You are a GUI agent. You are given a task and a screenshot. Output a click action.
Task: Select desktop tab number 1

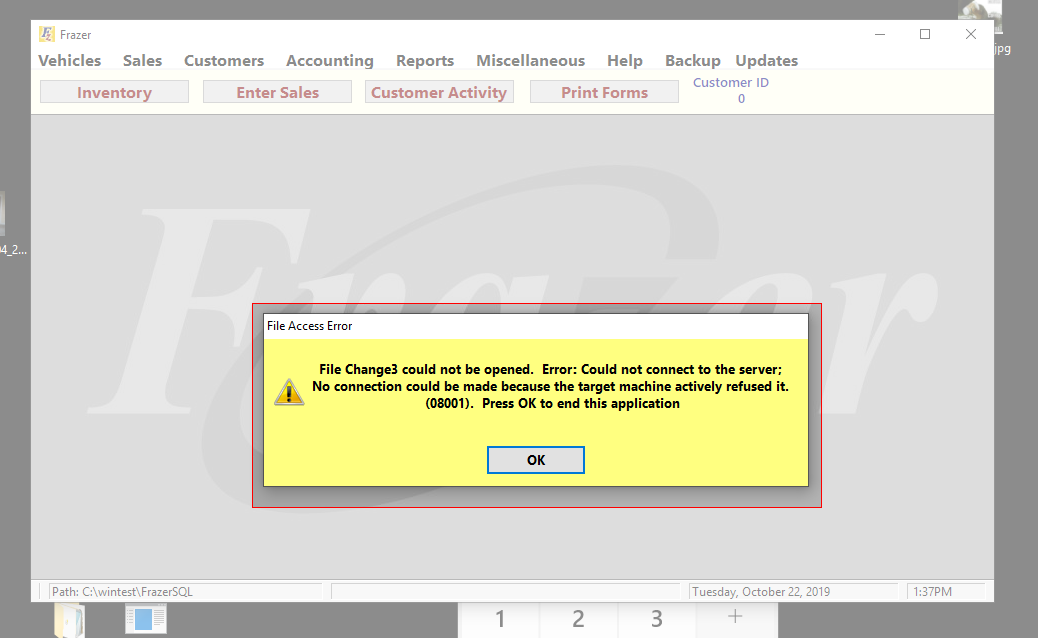pyautogui.click(x=500, y=619)
